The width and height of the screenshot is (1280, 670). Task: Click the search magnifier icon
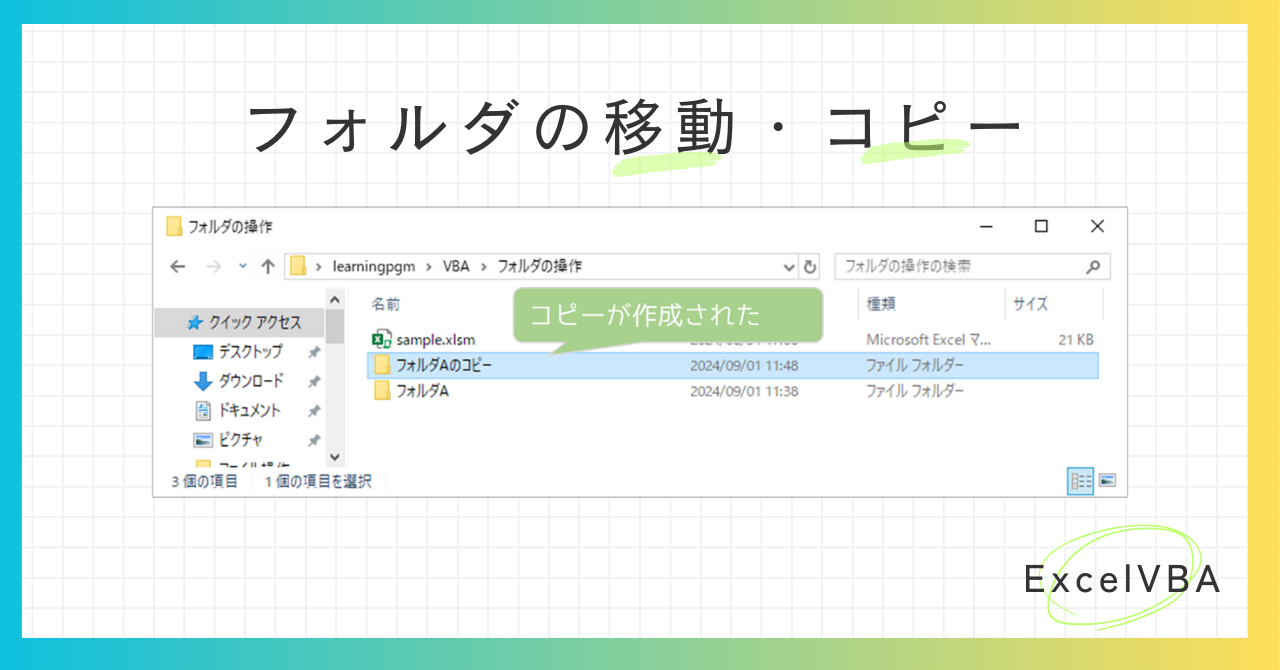[1093, 267]
